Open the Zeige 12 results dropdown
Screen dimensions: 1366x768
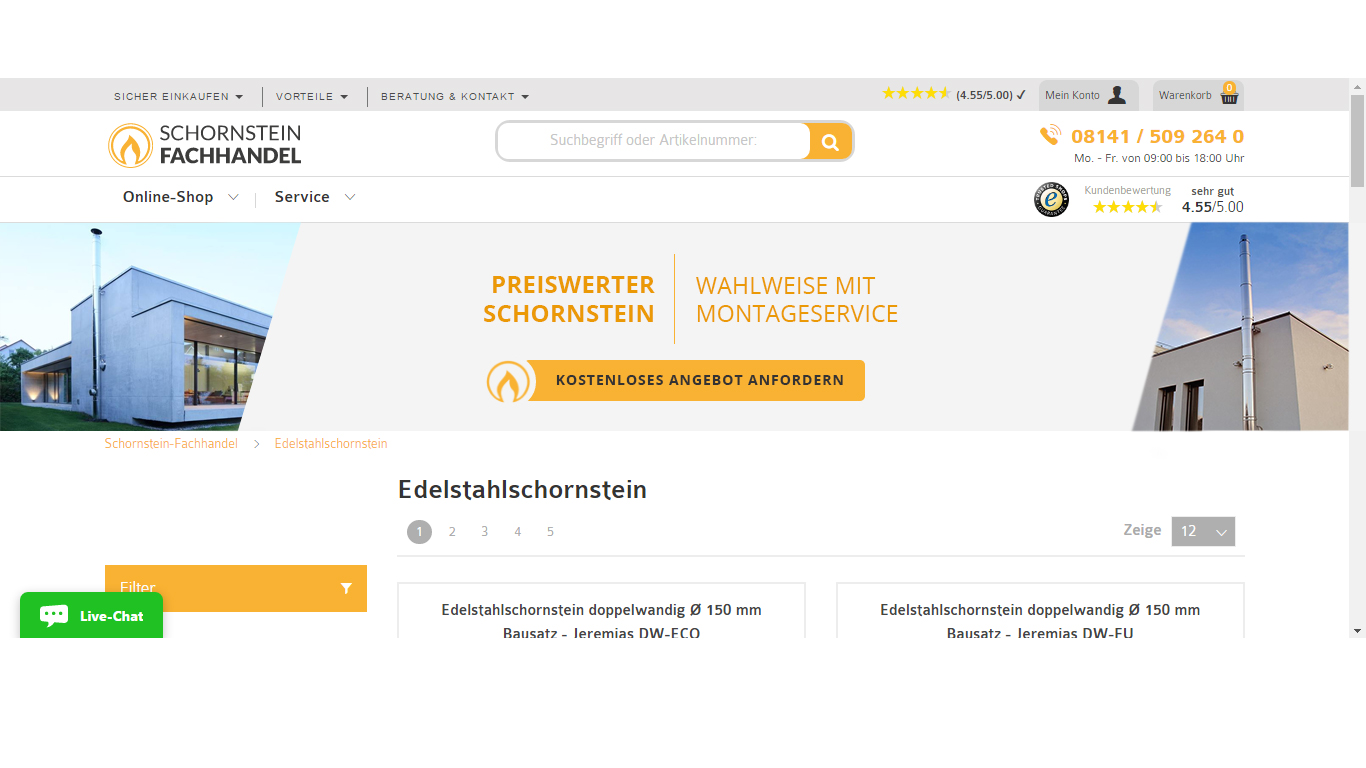tap(1203, 531)
